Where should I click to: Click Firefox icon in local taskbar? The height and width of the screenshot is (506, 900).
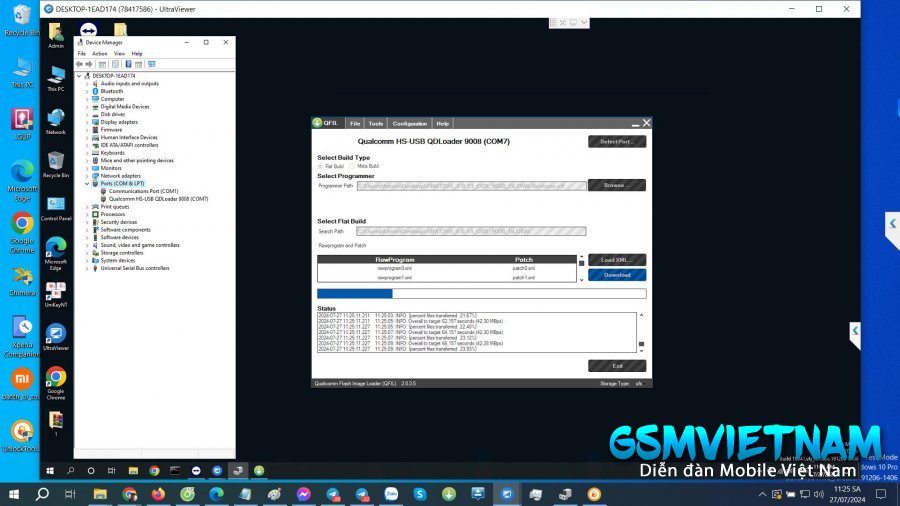[x=158, y=494]
